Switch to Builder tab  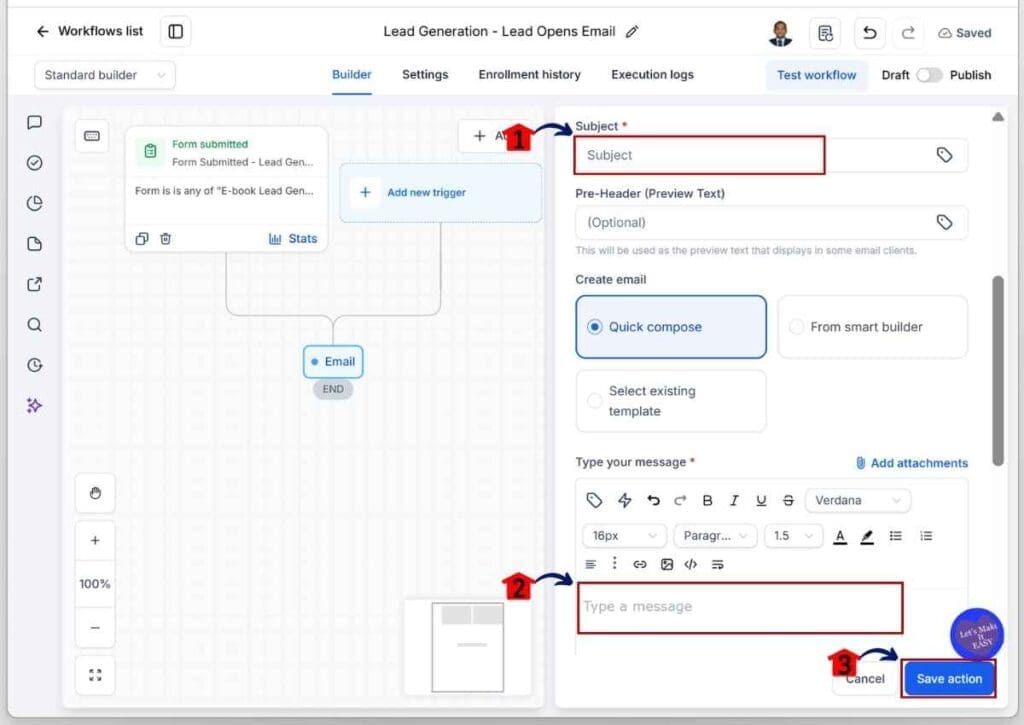pyautogui.click(x=351, y=74)
